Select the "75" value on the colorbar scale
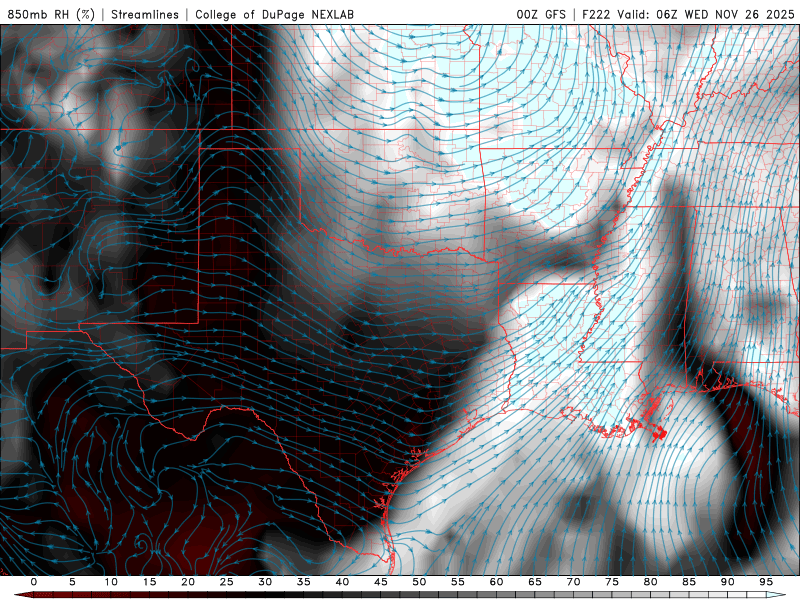The height and width of the screenshot is (600, 800). tap(612, 582)
